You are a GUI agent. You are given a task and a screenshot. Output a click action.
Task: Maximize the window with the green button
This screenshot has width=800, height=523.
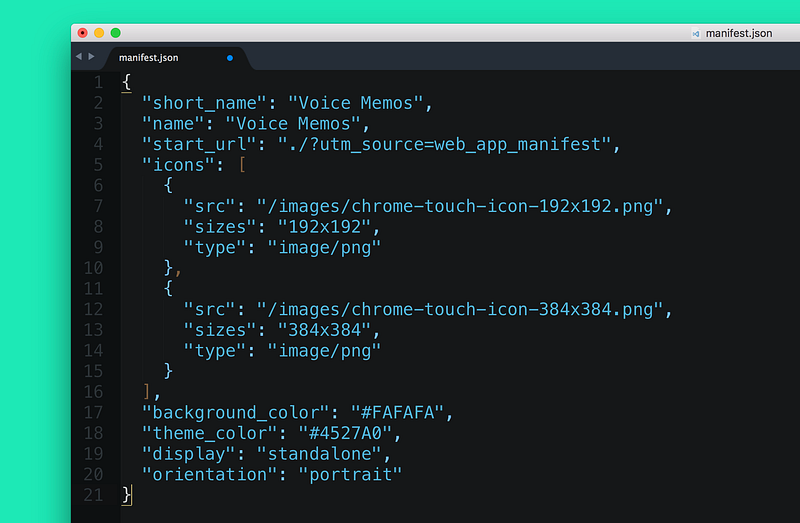pos(116,33)
